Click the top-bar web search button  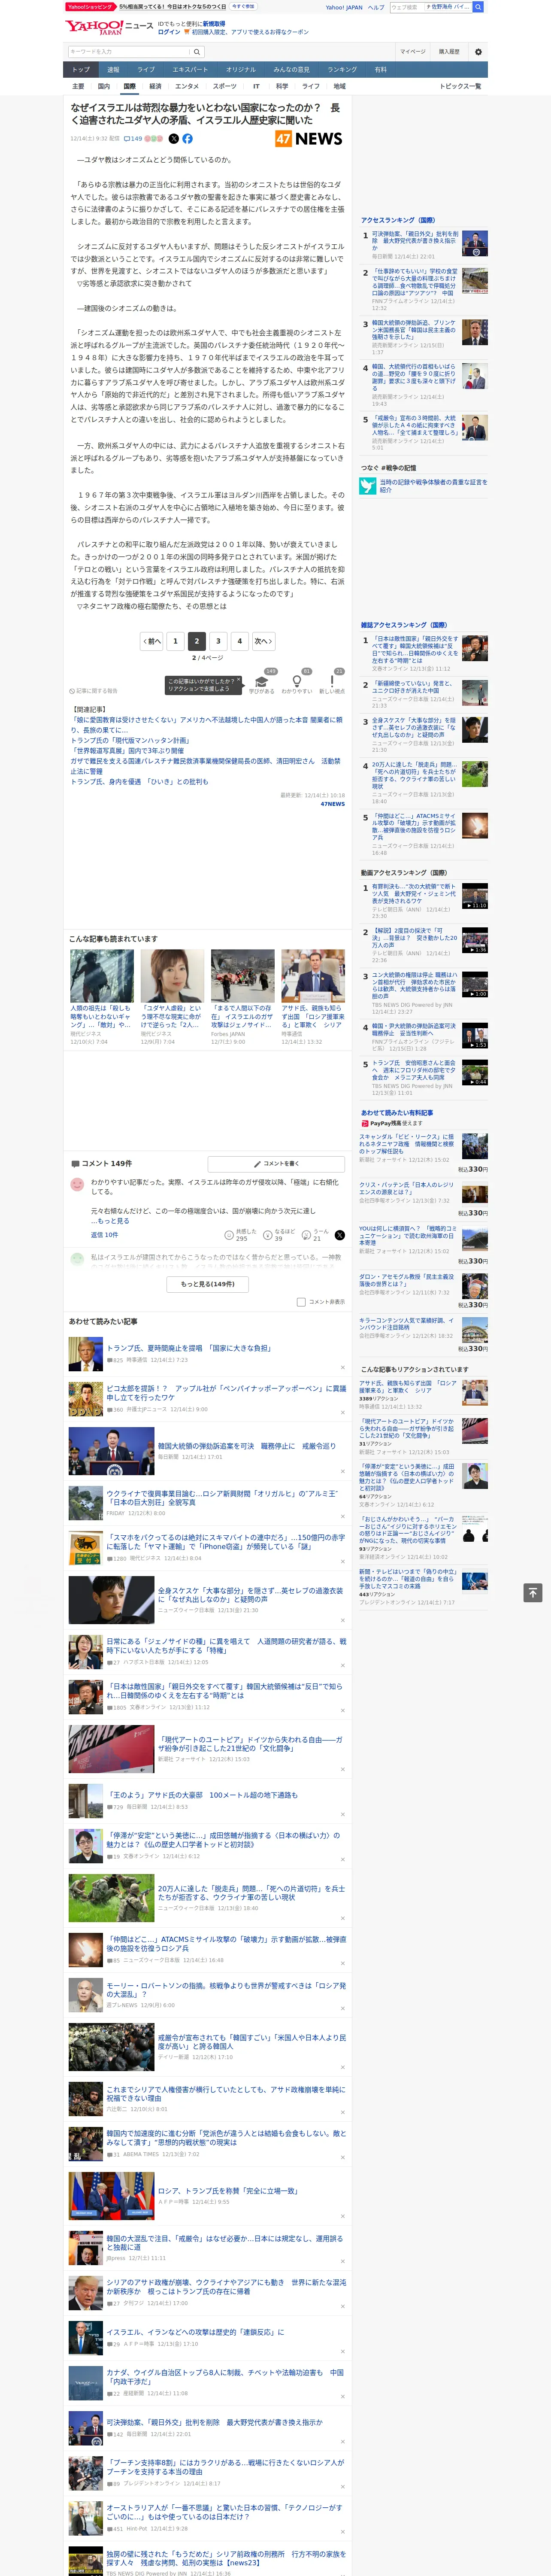(478, 7)
